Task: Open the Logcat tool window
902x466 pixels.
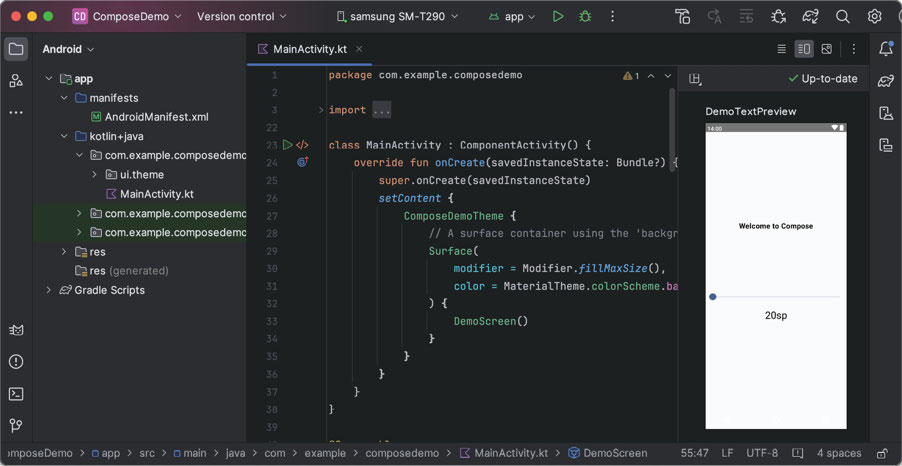Action: click(x=16, y=330)
